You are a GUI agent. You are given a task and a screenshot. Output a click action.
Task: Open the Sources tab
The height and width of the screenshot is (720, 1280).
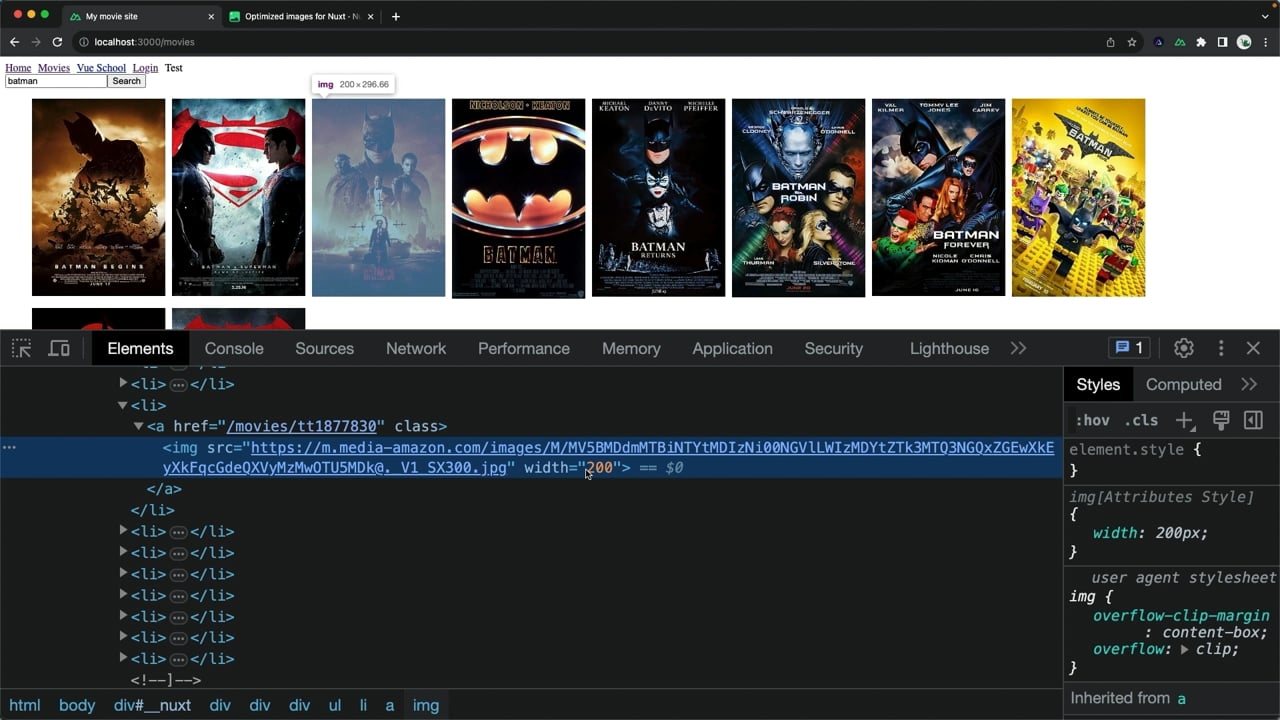tap(324, 348)
